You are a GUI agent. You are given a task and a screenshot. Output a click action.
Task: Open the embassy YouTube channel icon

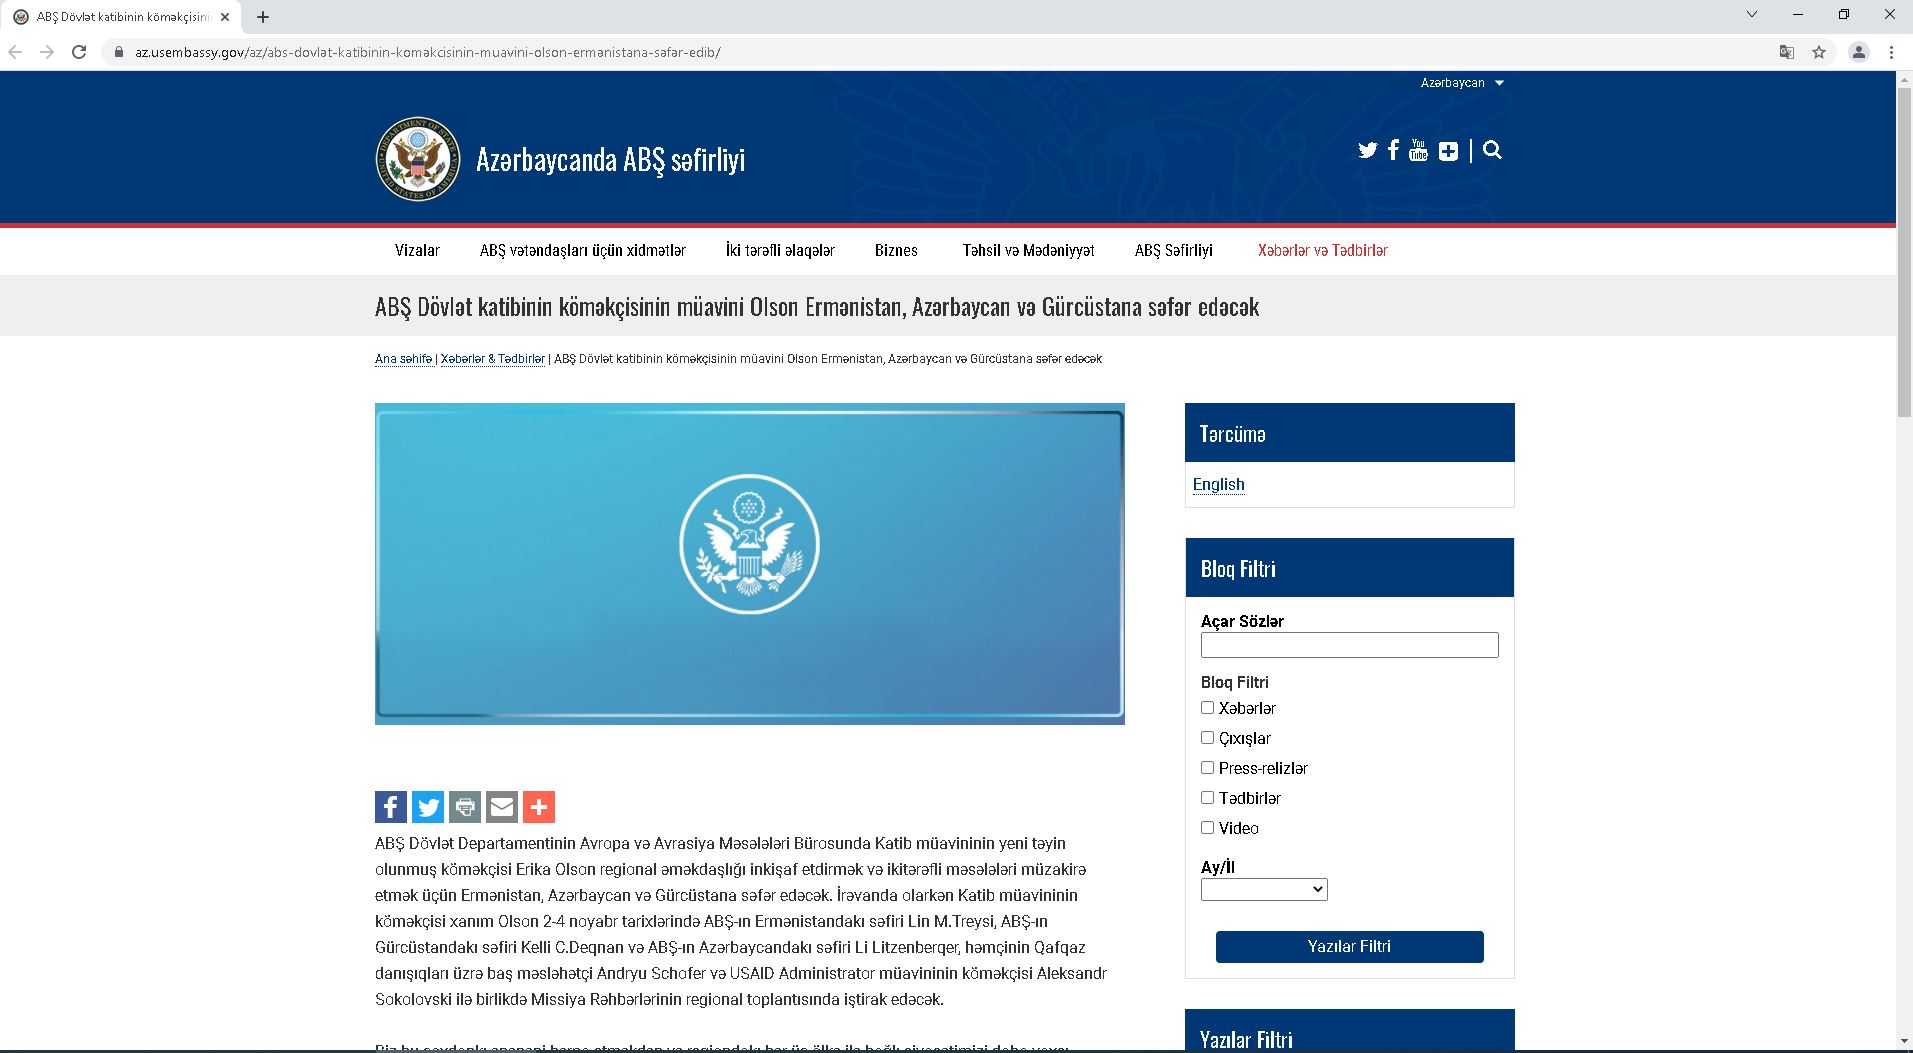coord(1418,151)
